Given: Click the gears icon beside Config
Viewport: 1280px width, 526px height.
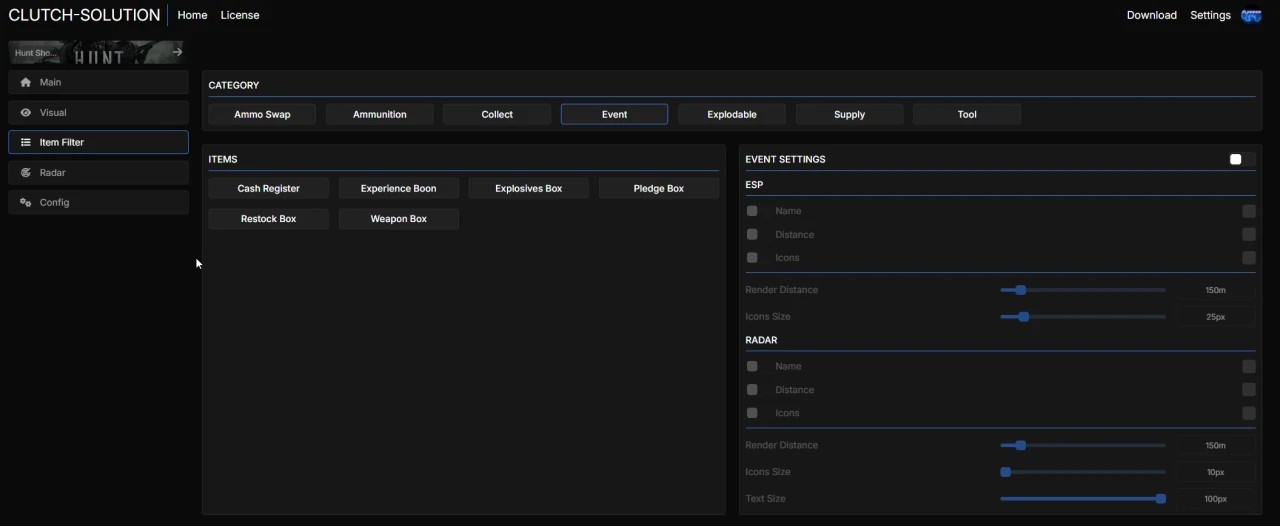Looking at the screenshot, I should tap(26, 202).
